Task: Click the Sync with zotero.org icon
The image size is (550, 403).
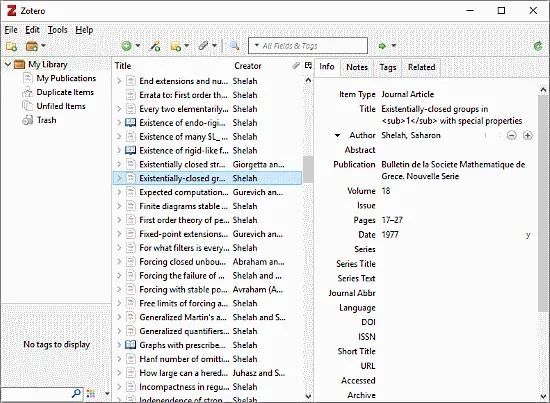Action: (538, 46)
